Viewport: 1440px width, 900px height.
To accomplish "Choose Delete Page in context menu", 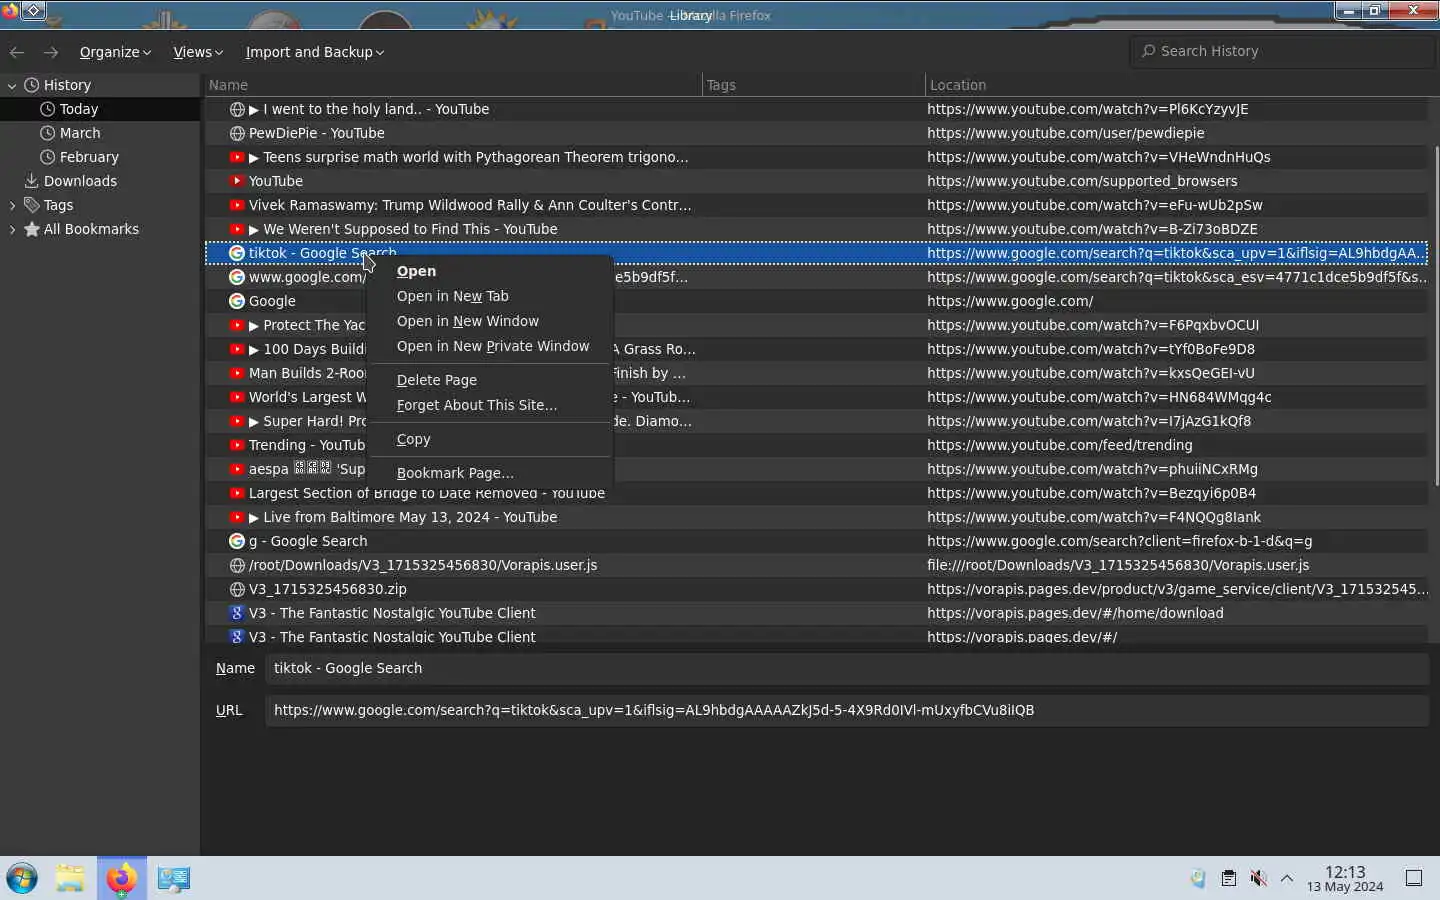I will 490,380.
